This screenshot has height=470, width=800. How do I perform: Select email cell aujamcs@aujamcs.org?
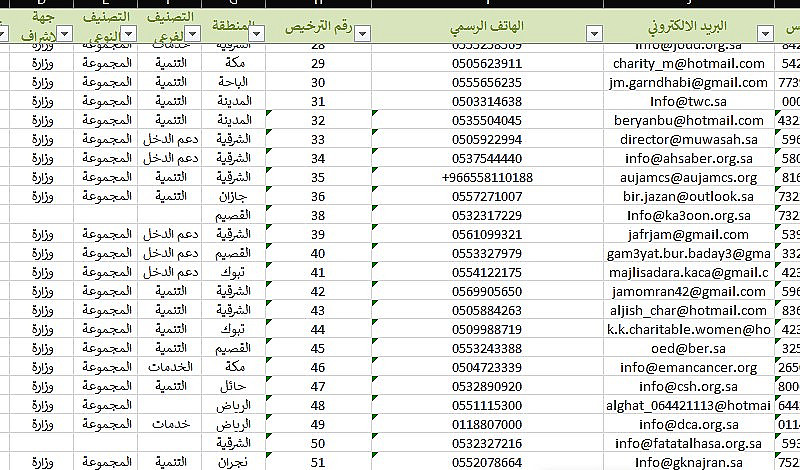tap(689, 177)
